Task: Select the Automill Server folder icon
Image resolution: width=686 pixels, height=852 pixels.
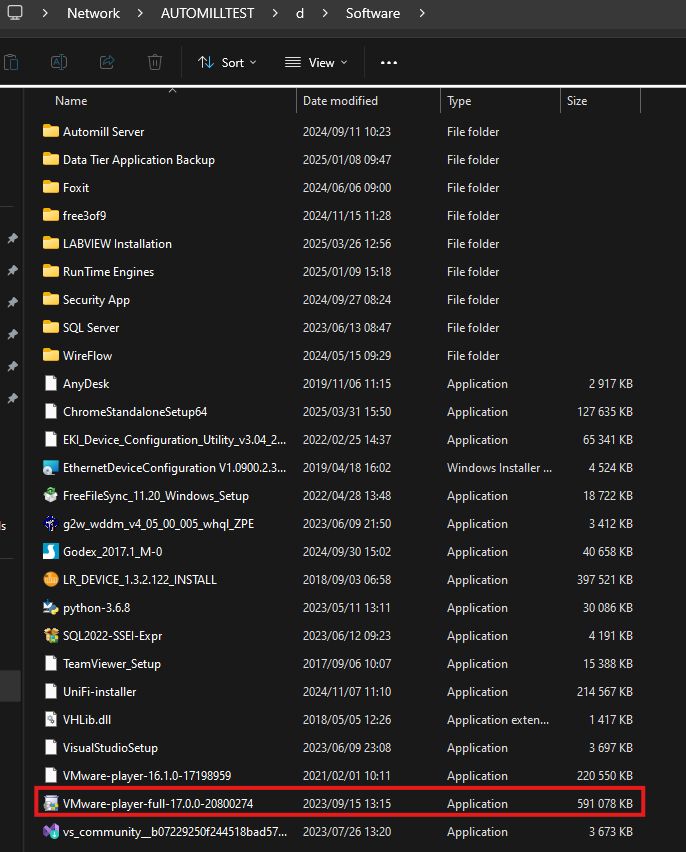Action: tap(51, 131)
